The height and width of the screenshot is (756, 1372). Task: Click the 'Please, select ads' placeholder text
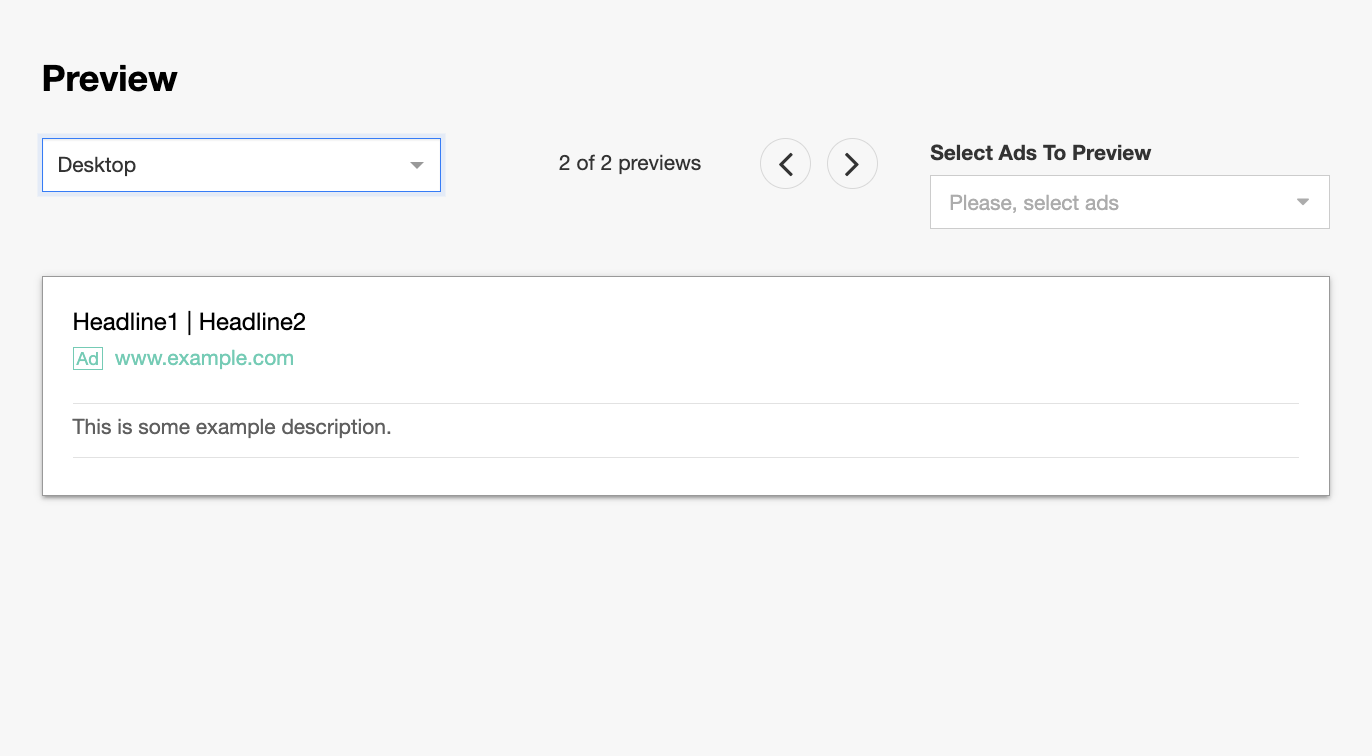(1033, 203)
